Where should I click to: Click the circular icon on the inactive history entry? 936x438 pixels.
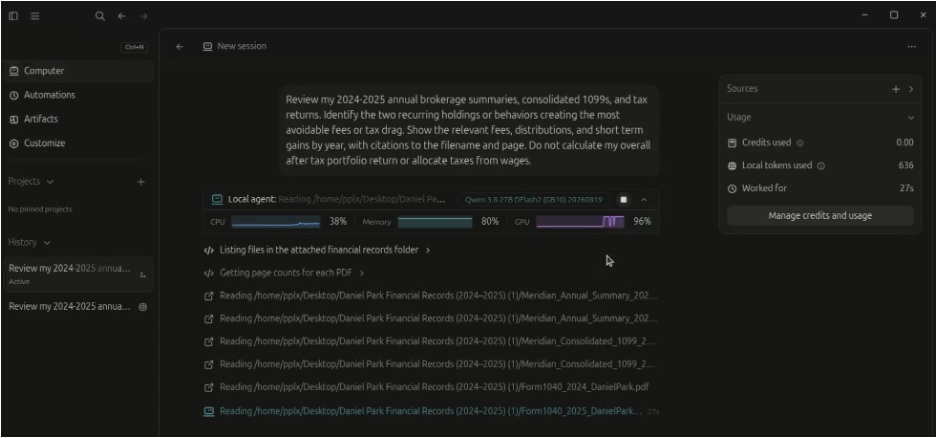tap(143, 307)
